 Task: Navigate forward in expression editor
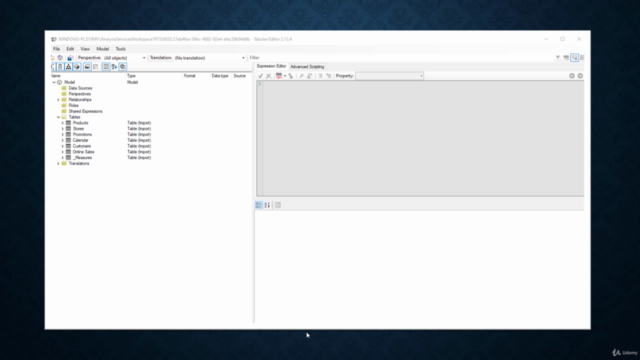pos(580,76)
